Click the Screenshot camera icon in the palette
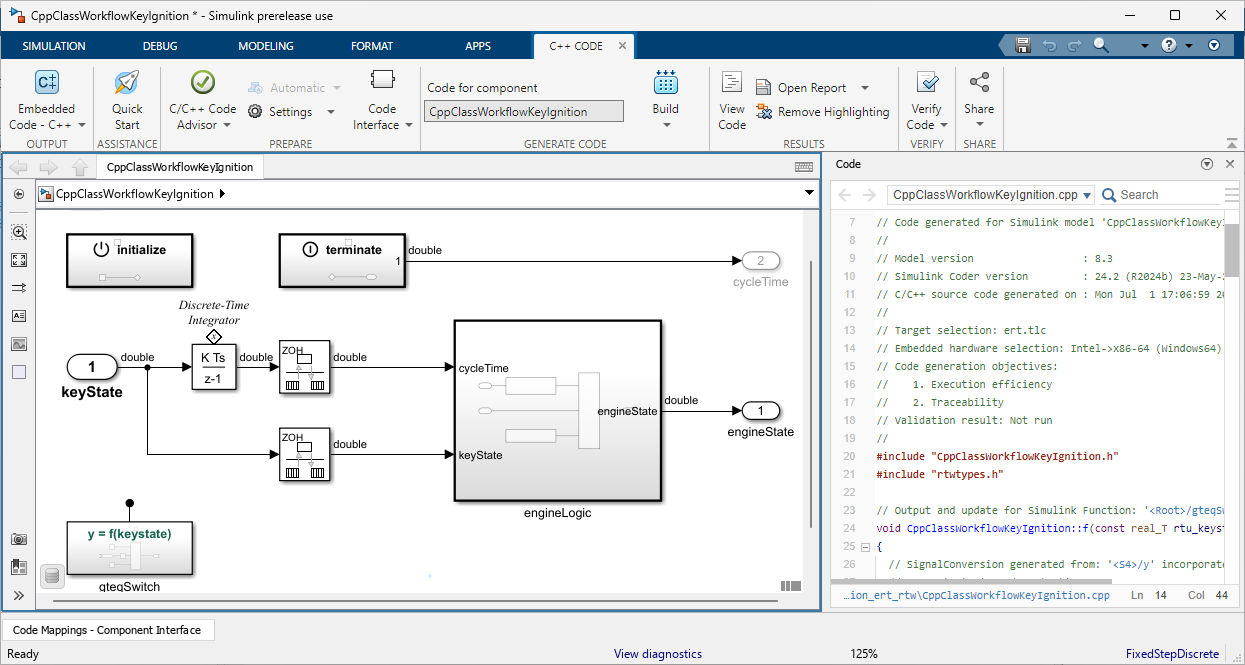The image size is (1245, 665). coord(19,539)
